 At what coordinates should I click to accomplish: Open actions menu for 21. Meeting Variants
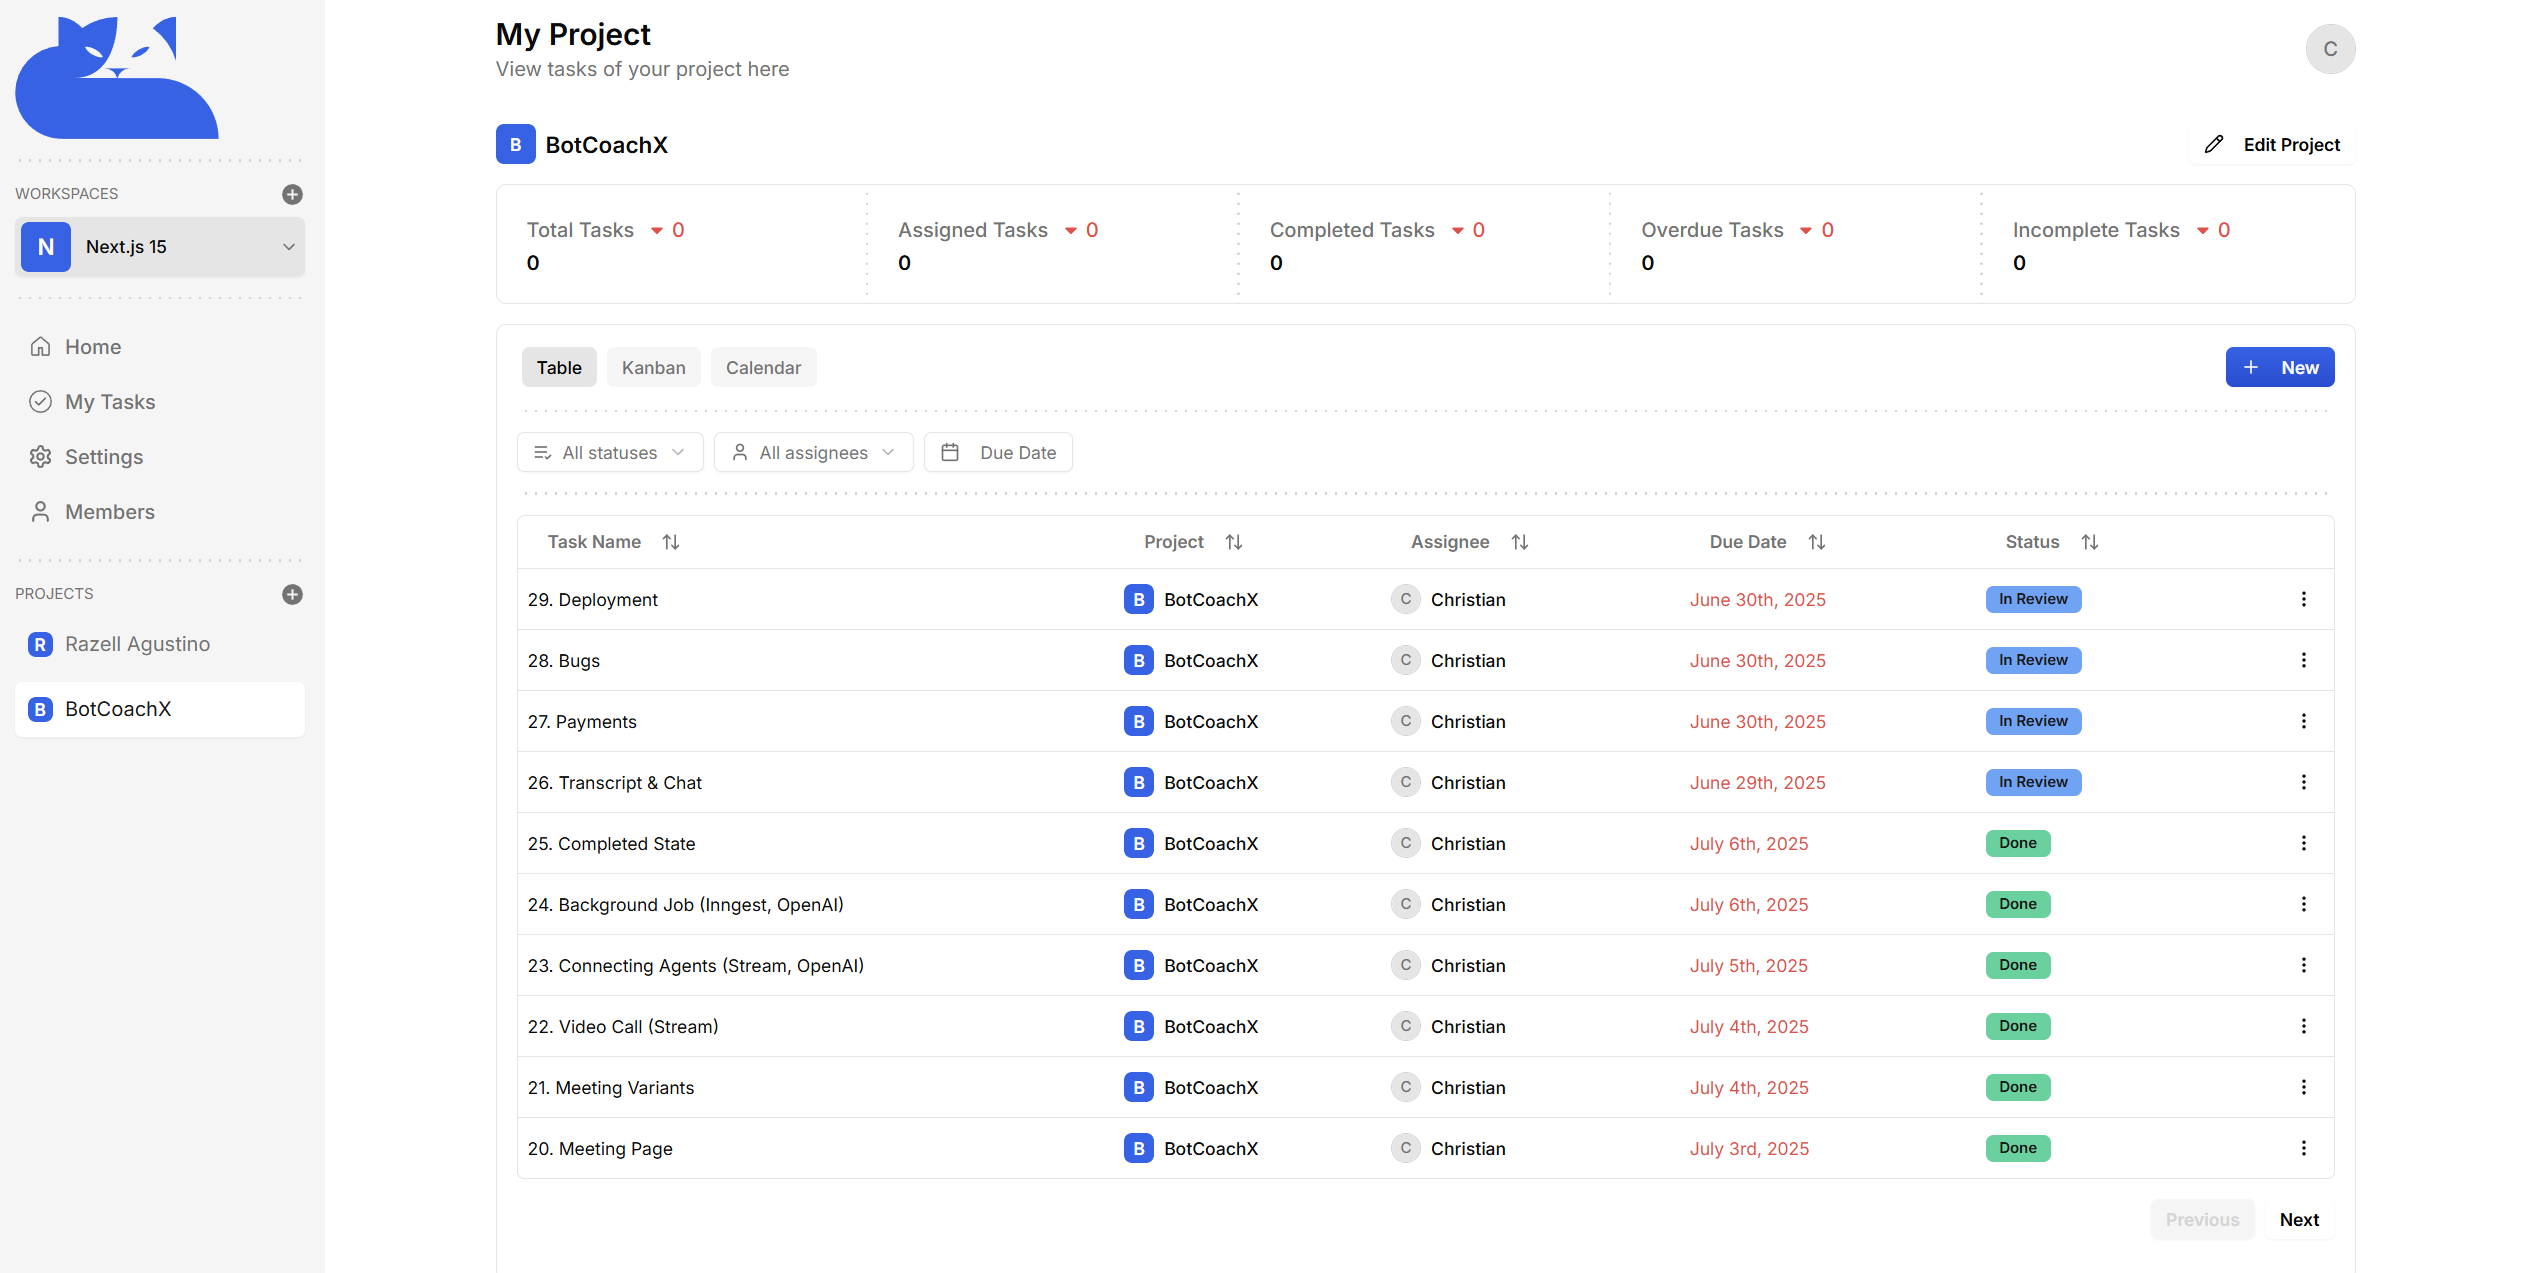point(2303,1087)
